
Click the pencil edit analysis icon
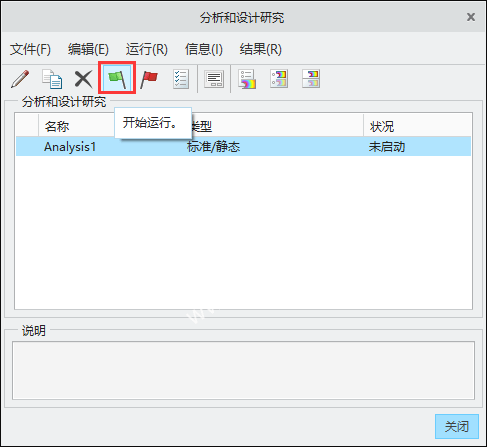[x=20, y=79]
